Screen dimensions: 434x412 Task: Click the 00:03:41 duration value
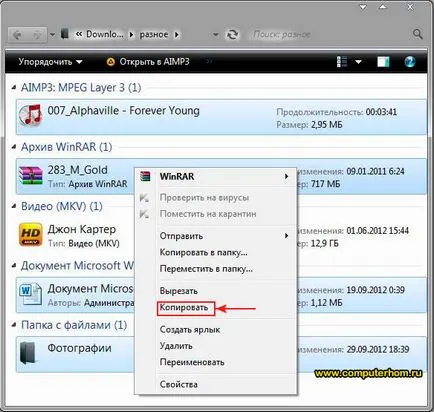point(381,112)
